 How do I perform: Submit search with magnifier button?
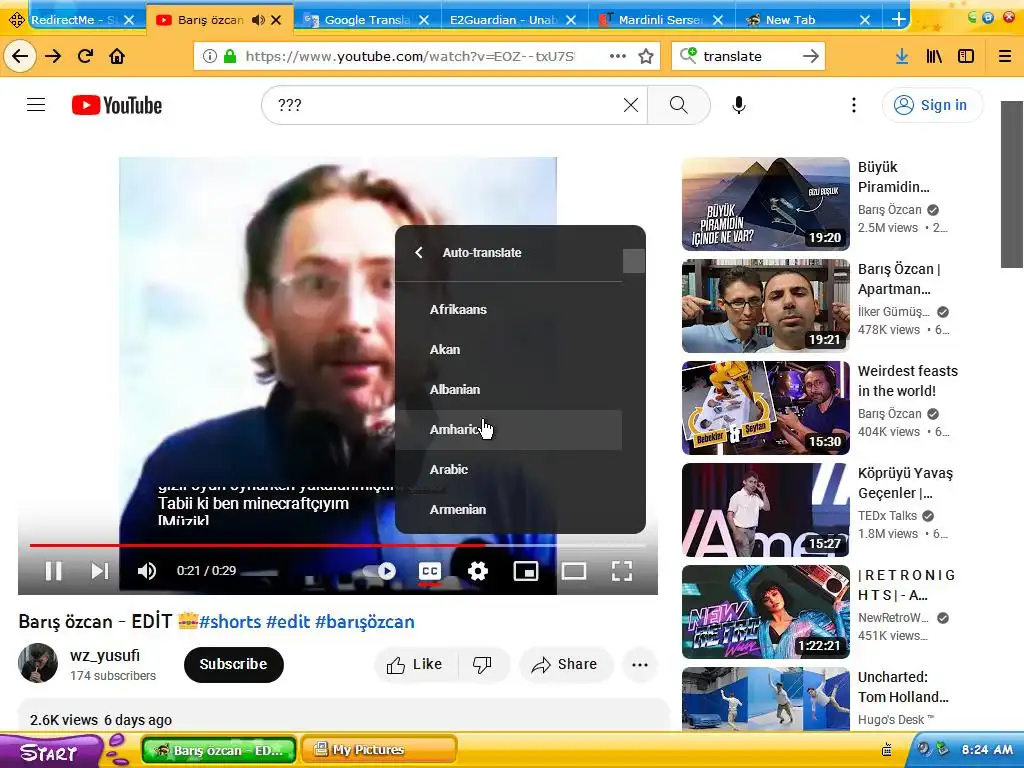click(679, 105)
